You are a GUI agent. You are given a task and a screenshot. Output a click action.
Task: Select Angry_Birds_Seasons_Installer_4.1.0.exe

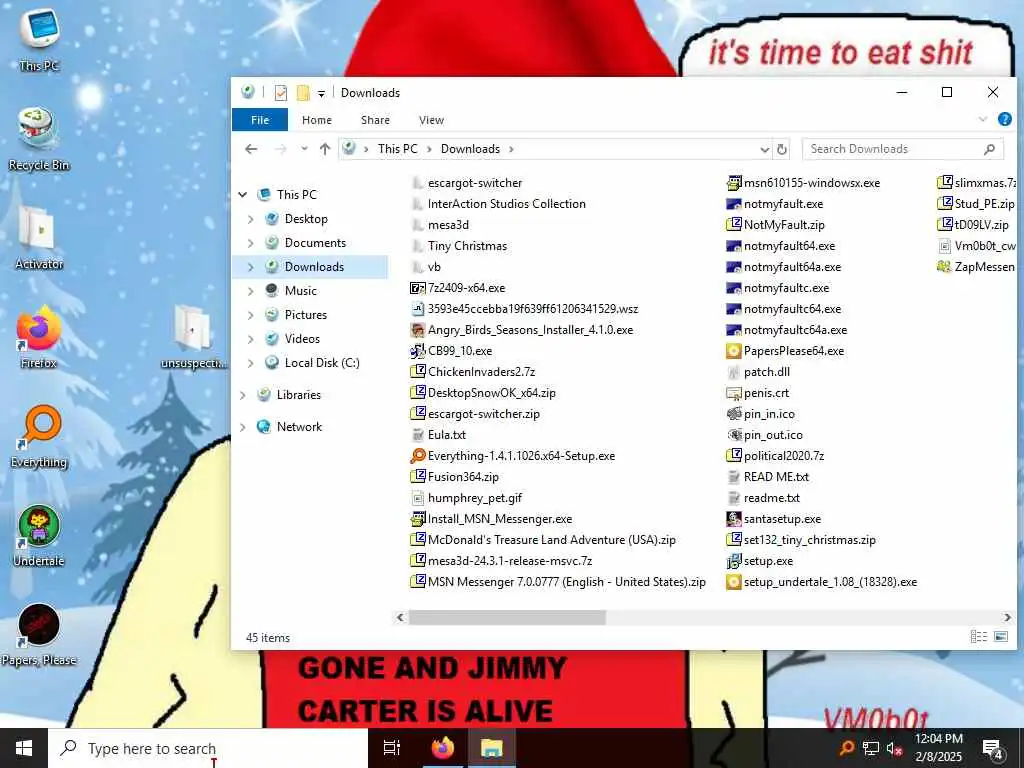[522, 330]
